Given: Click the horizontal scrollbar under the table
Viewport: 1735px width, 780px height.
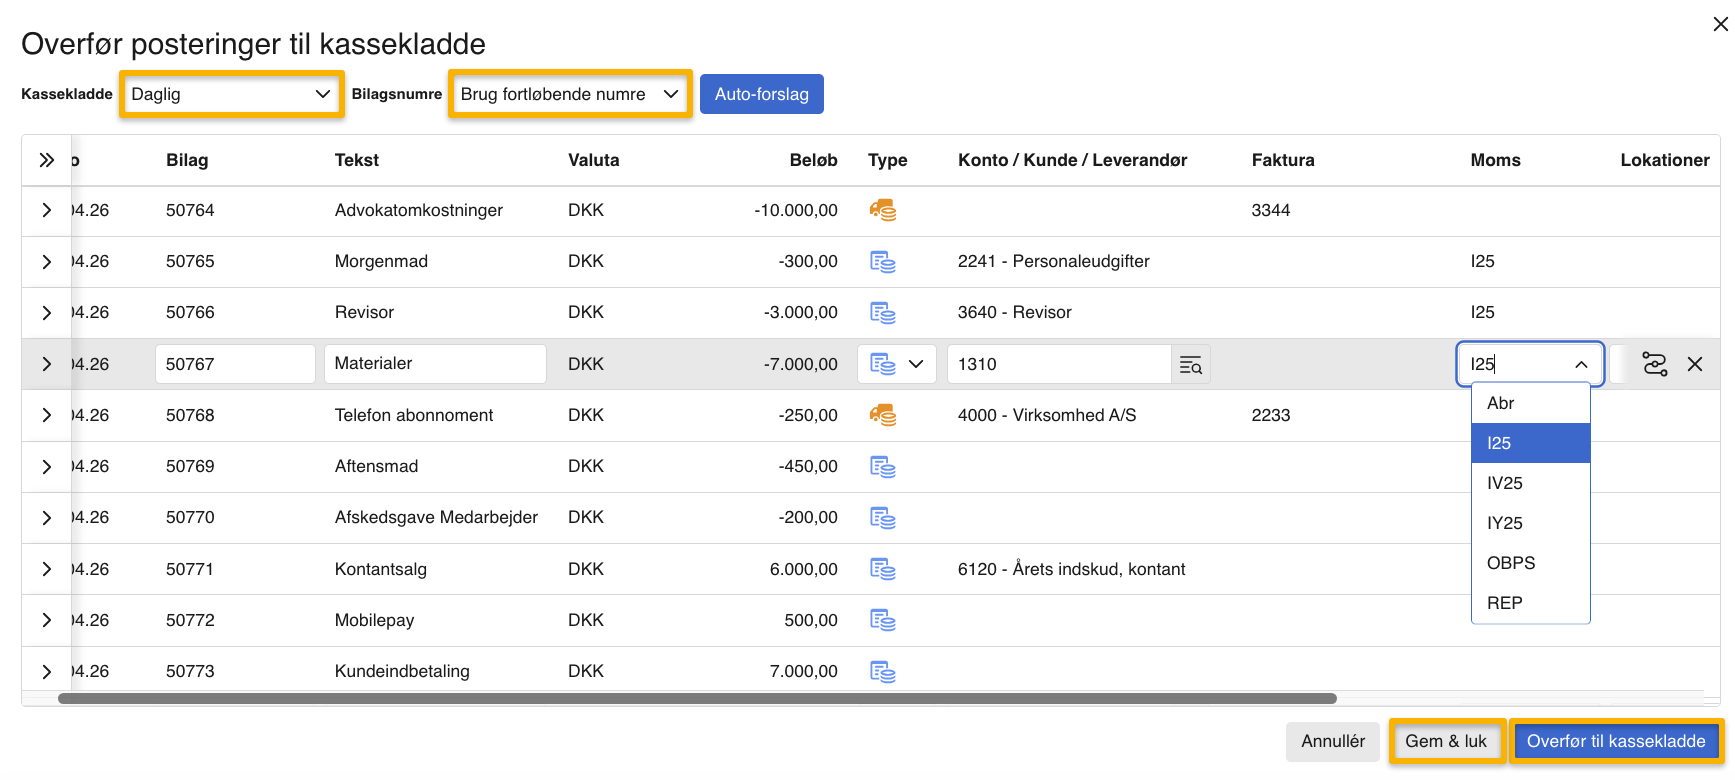Looking at the screenshot, I should [696, 699].
